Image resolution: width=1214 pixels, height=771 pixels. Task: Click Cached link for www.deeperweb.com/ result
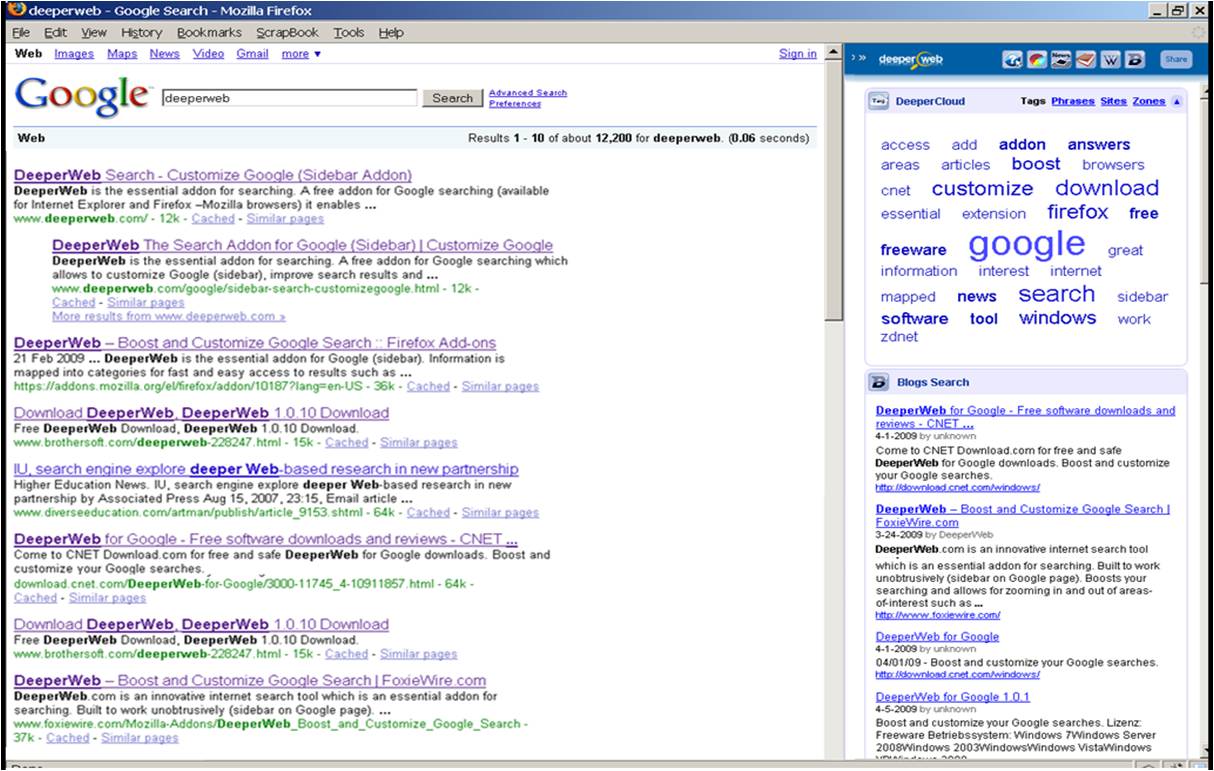point(213,218)
